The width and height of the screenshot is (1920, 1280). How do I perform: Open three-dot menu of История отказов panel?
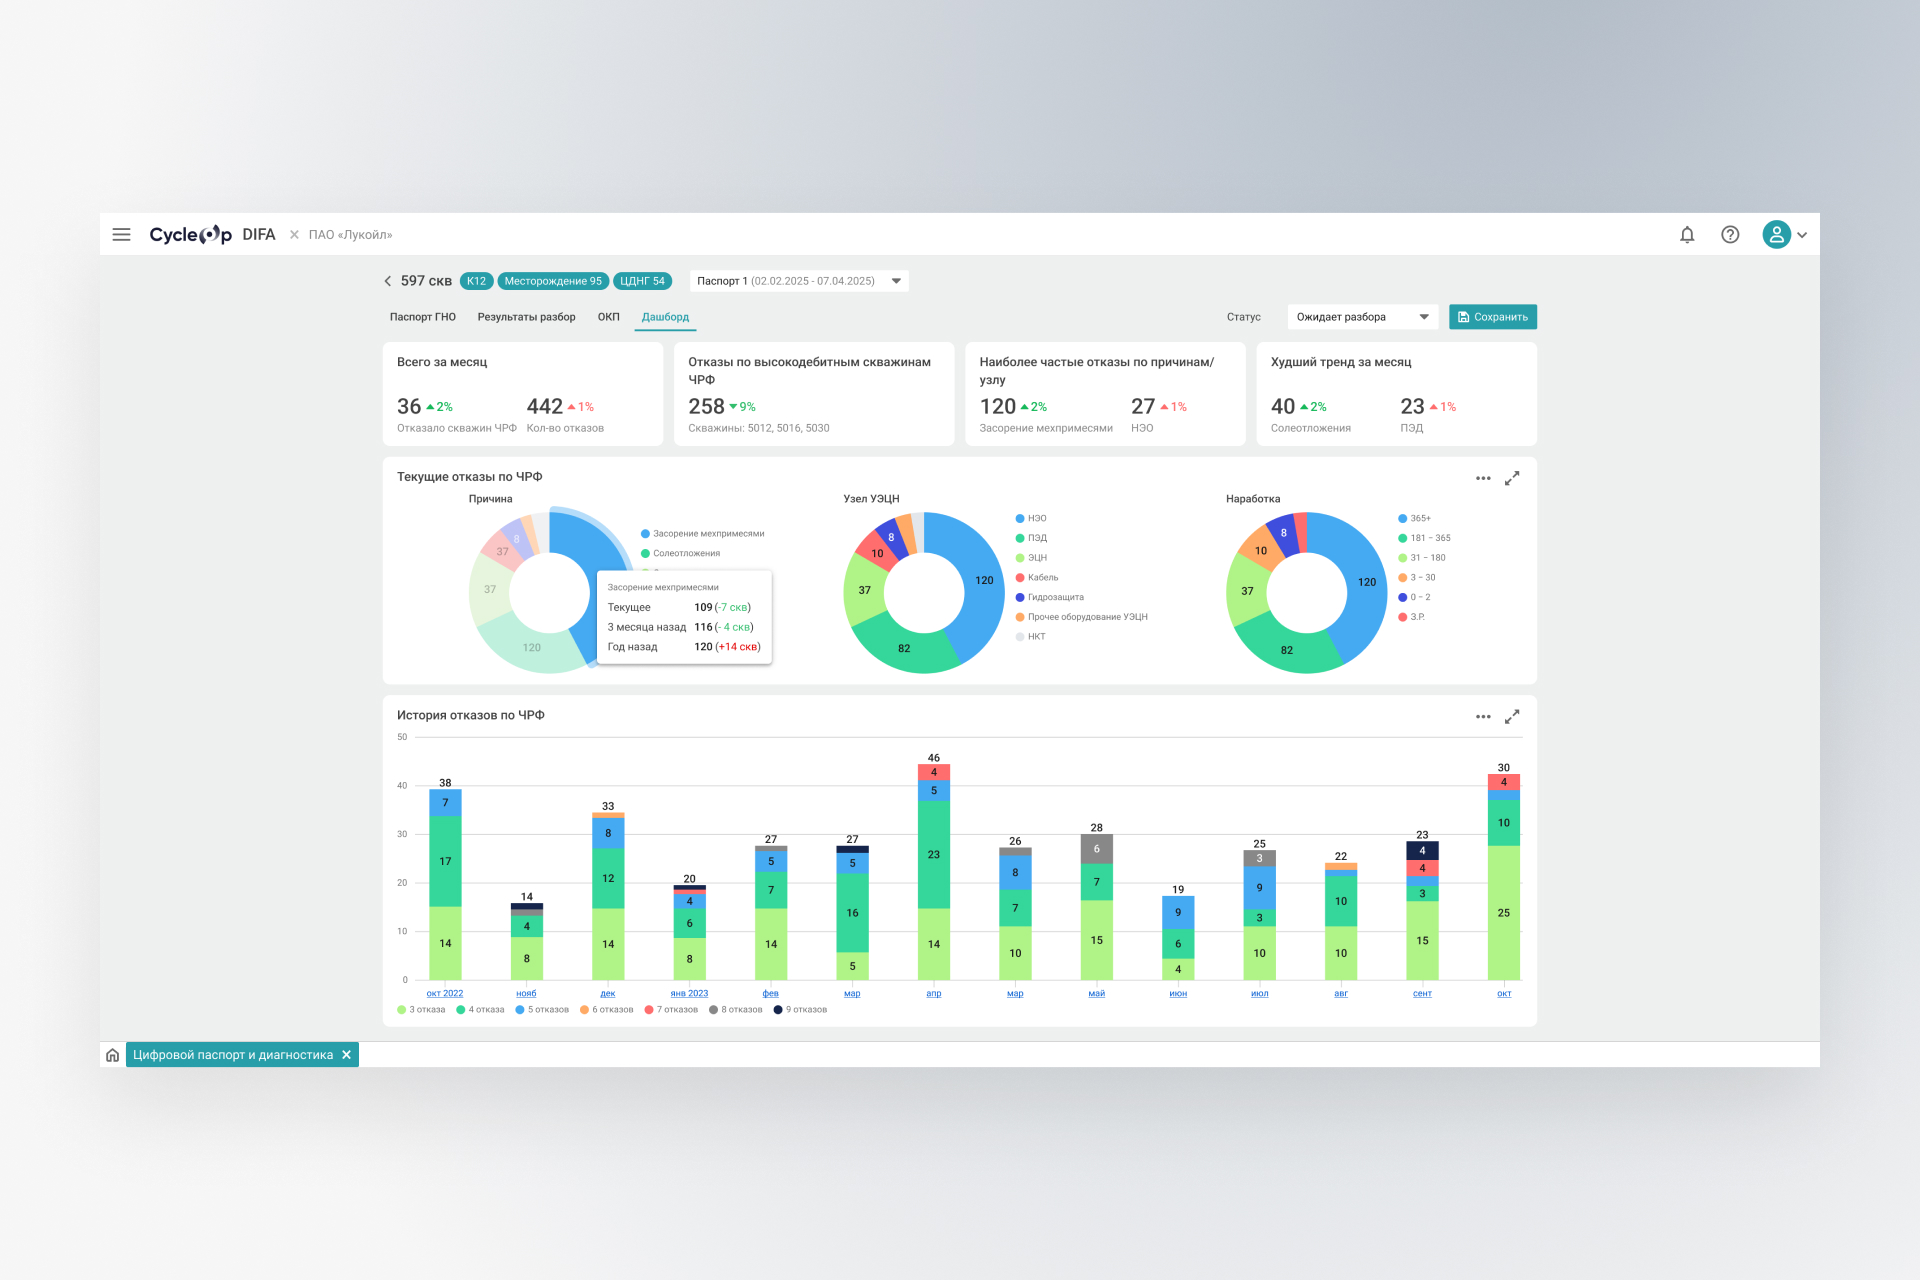tap(1483, 717)
